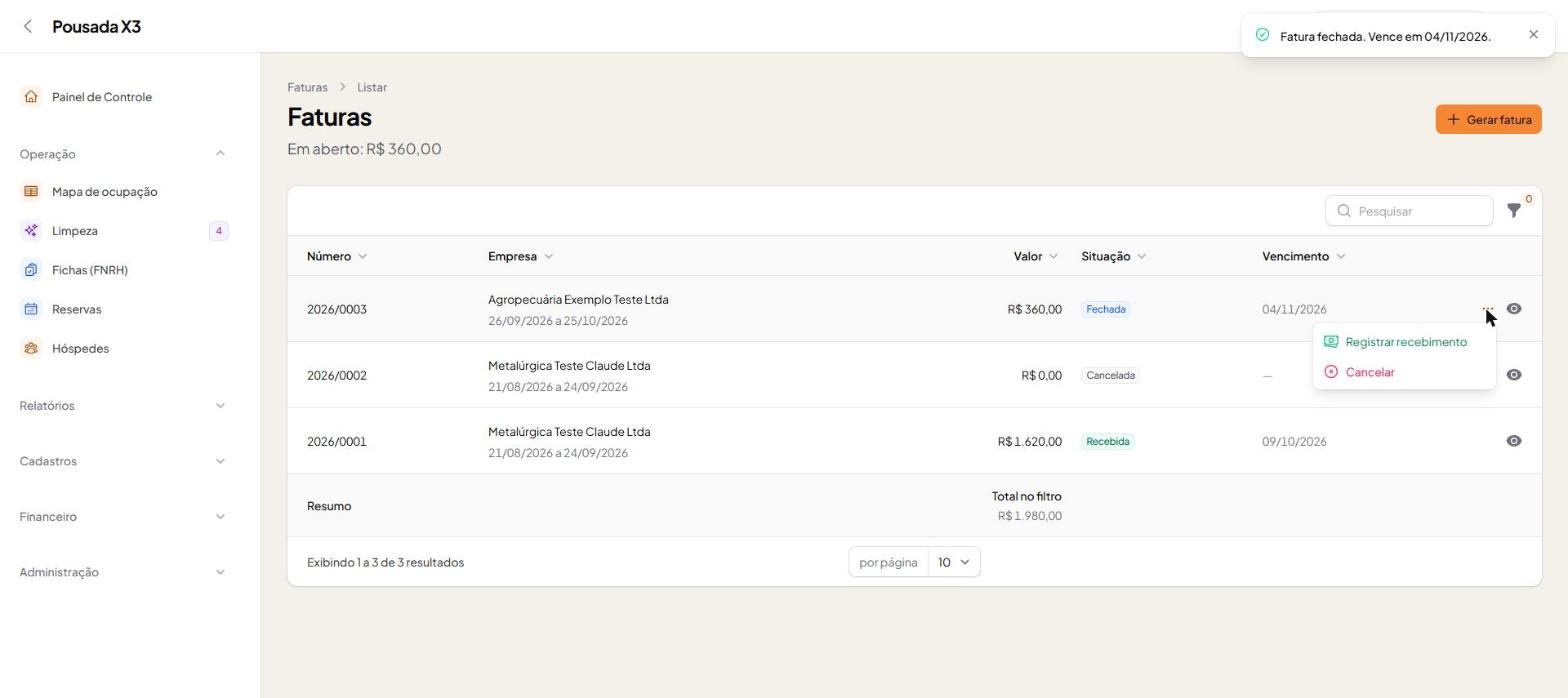Click the Gerar fatura button

click(1488, 120)
